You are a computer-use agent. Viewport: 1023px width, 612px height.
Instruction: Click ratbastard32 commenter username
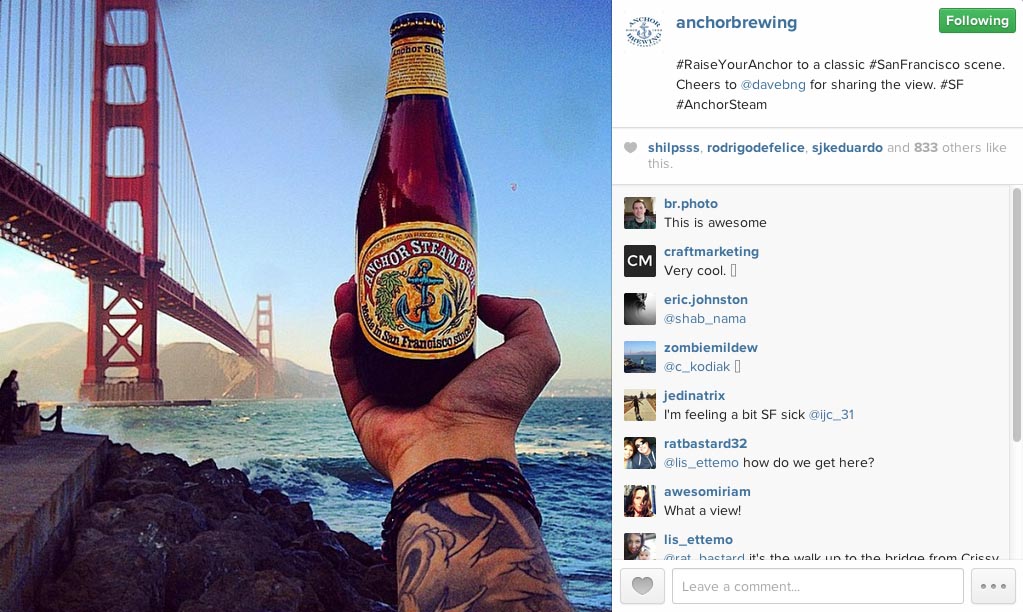705,444
